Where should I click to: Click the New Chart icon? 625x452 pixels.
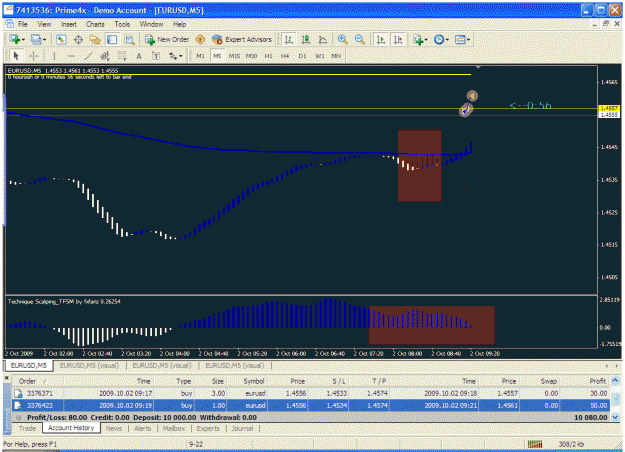(x=15, y=39)
